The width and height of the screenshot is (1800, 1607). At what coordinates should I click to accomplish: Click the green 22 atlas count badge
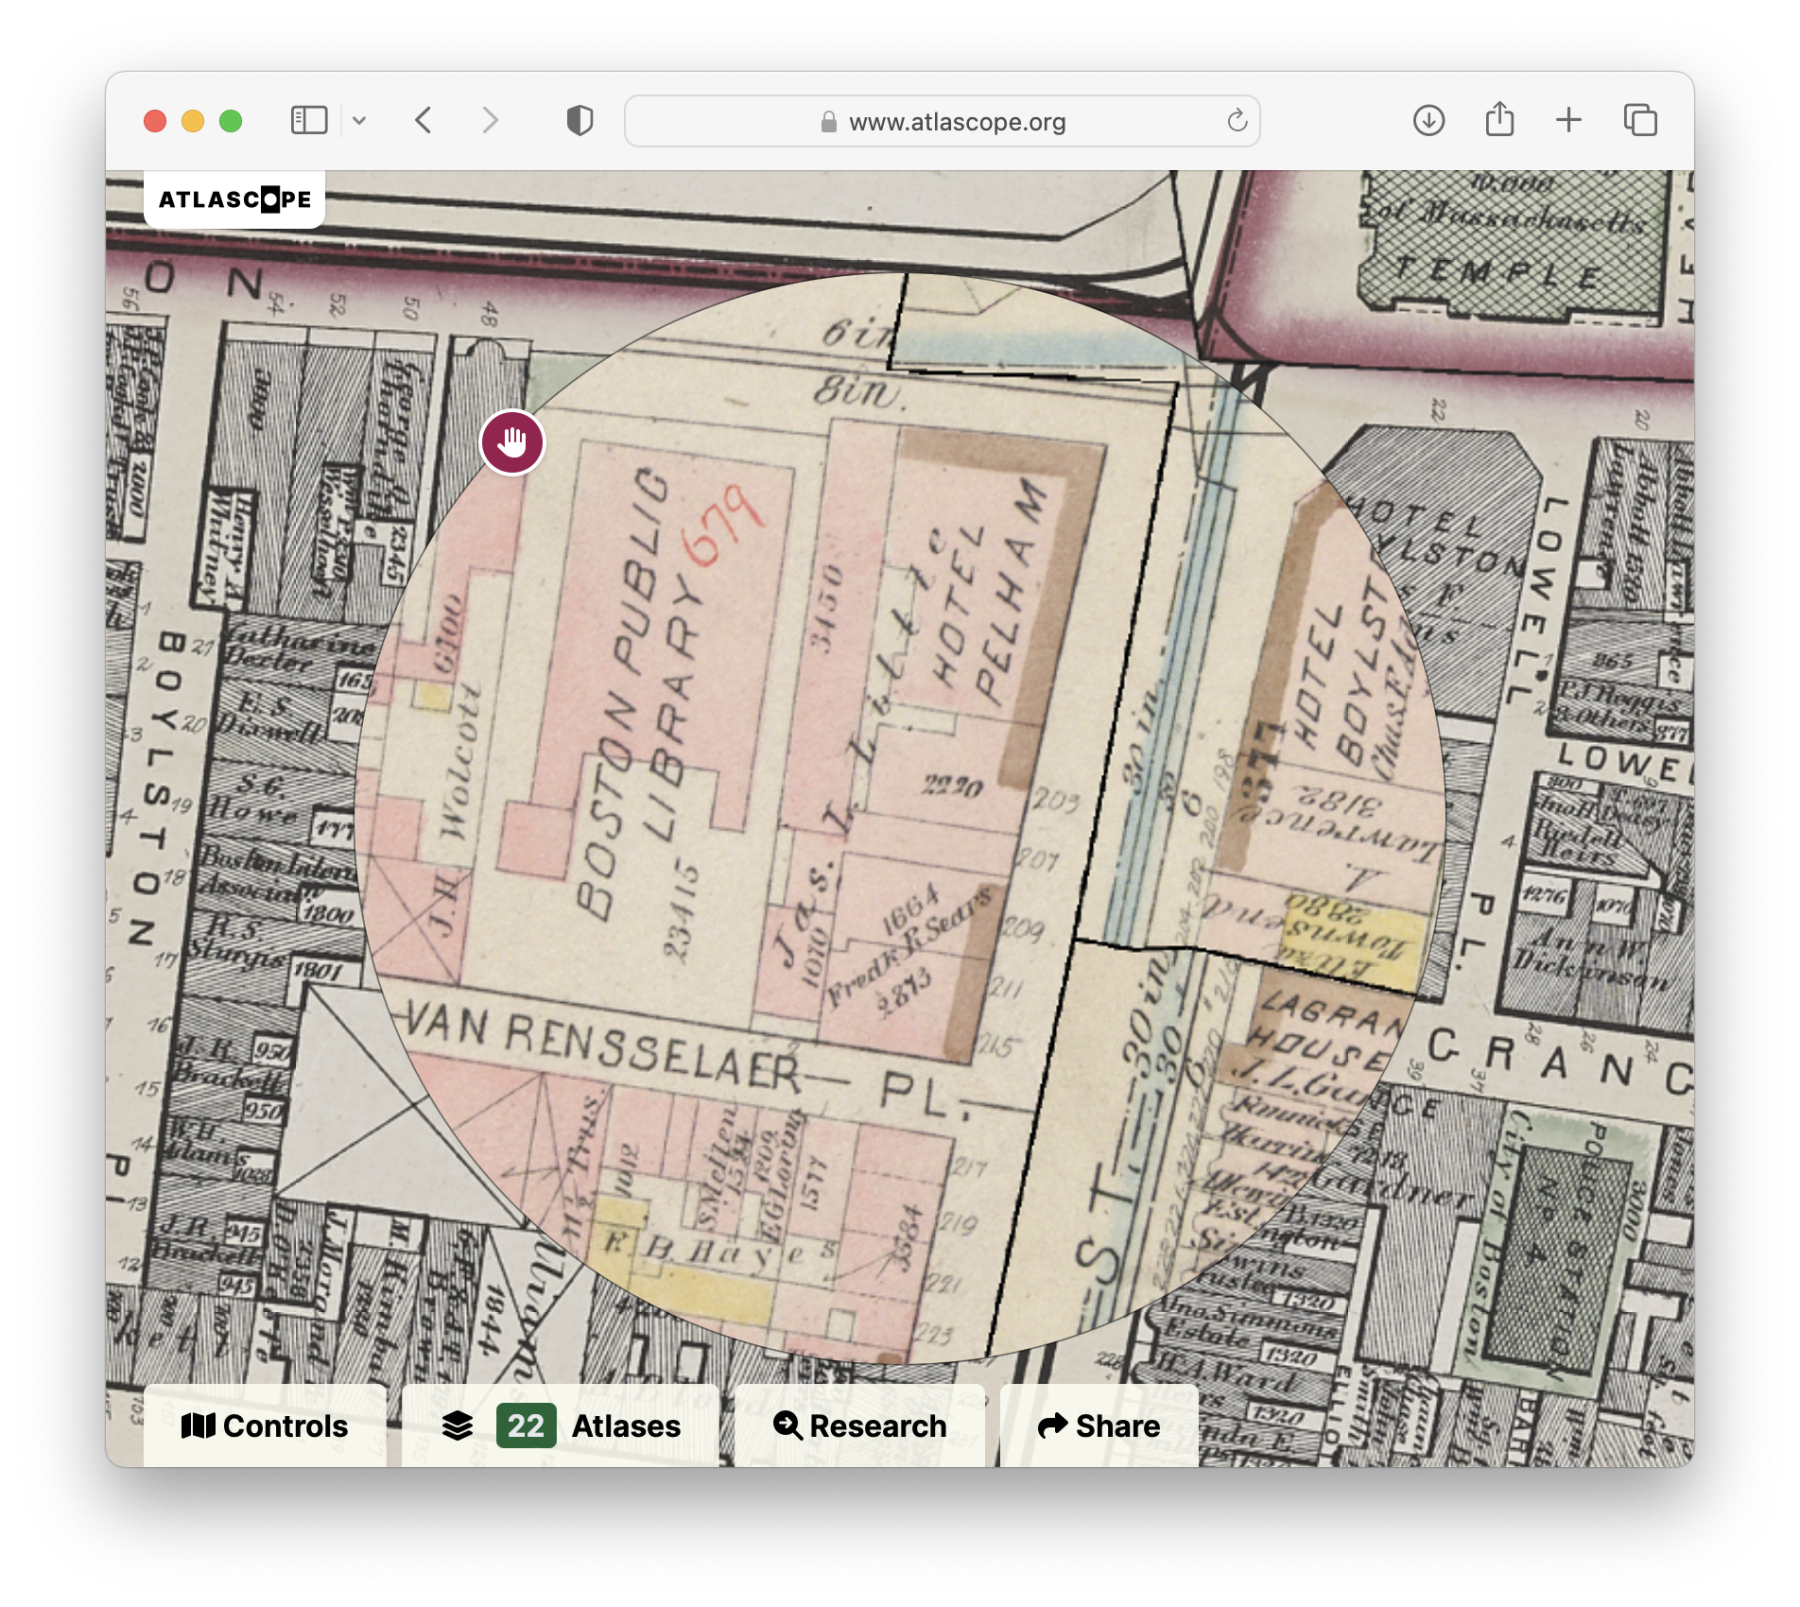pos(526,1426)
